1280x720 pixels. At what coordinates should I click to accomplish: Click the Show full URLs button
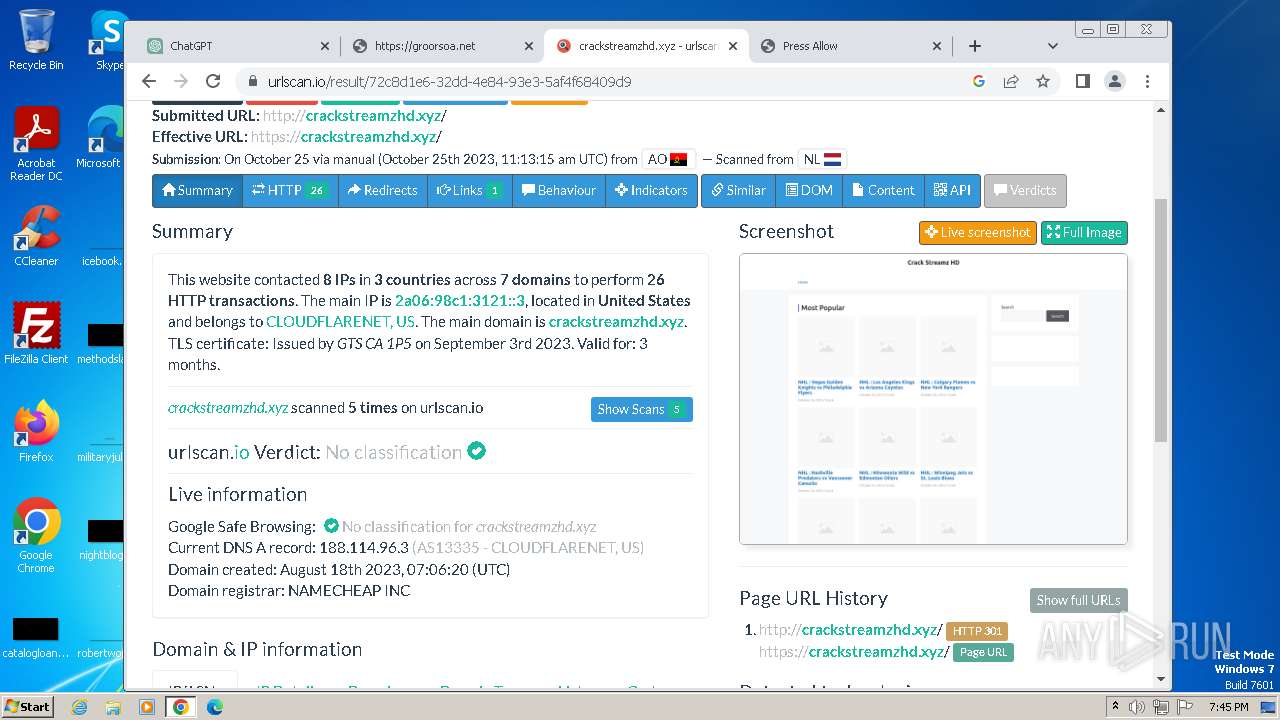click(x=1079, y=600)
